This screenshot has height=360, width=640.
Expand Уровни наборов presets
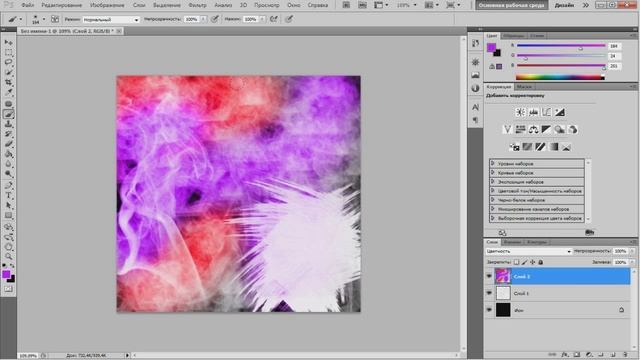[492, 163]
